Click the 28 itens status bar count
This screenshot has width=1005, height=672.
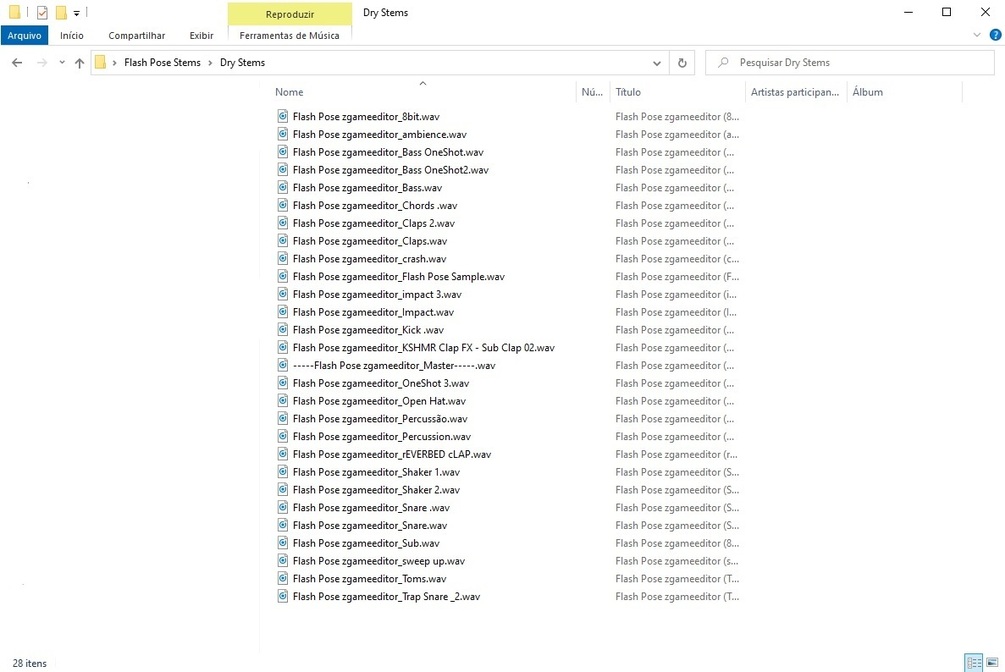point(29,663)
